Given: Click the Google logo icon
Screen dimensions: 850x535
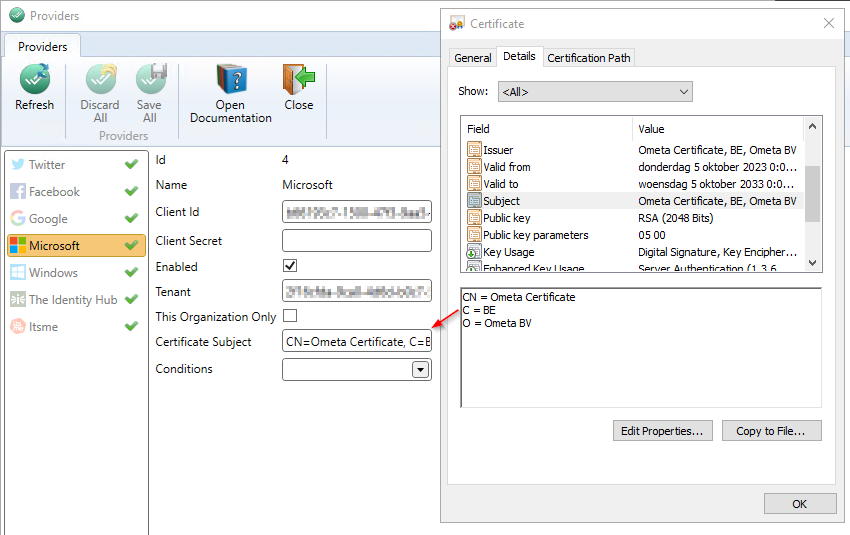Looking at the screenshot, I should tap(18, 218).
